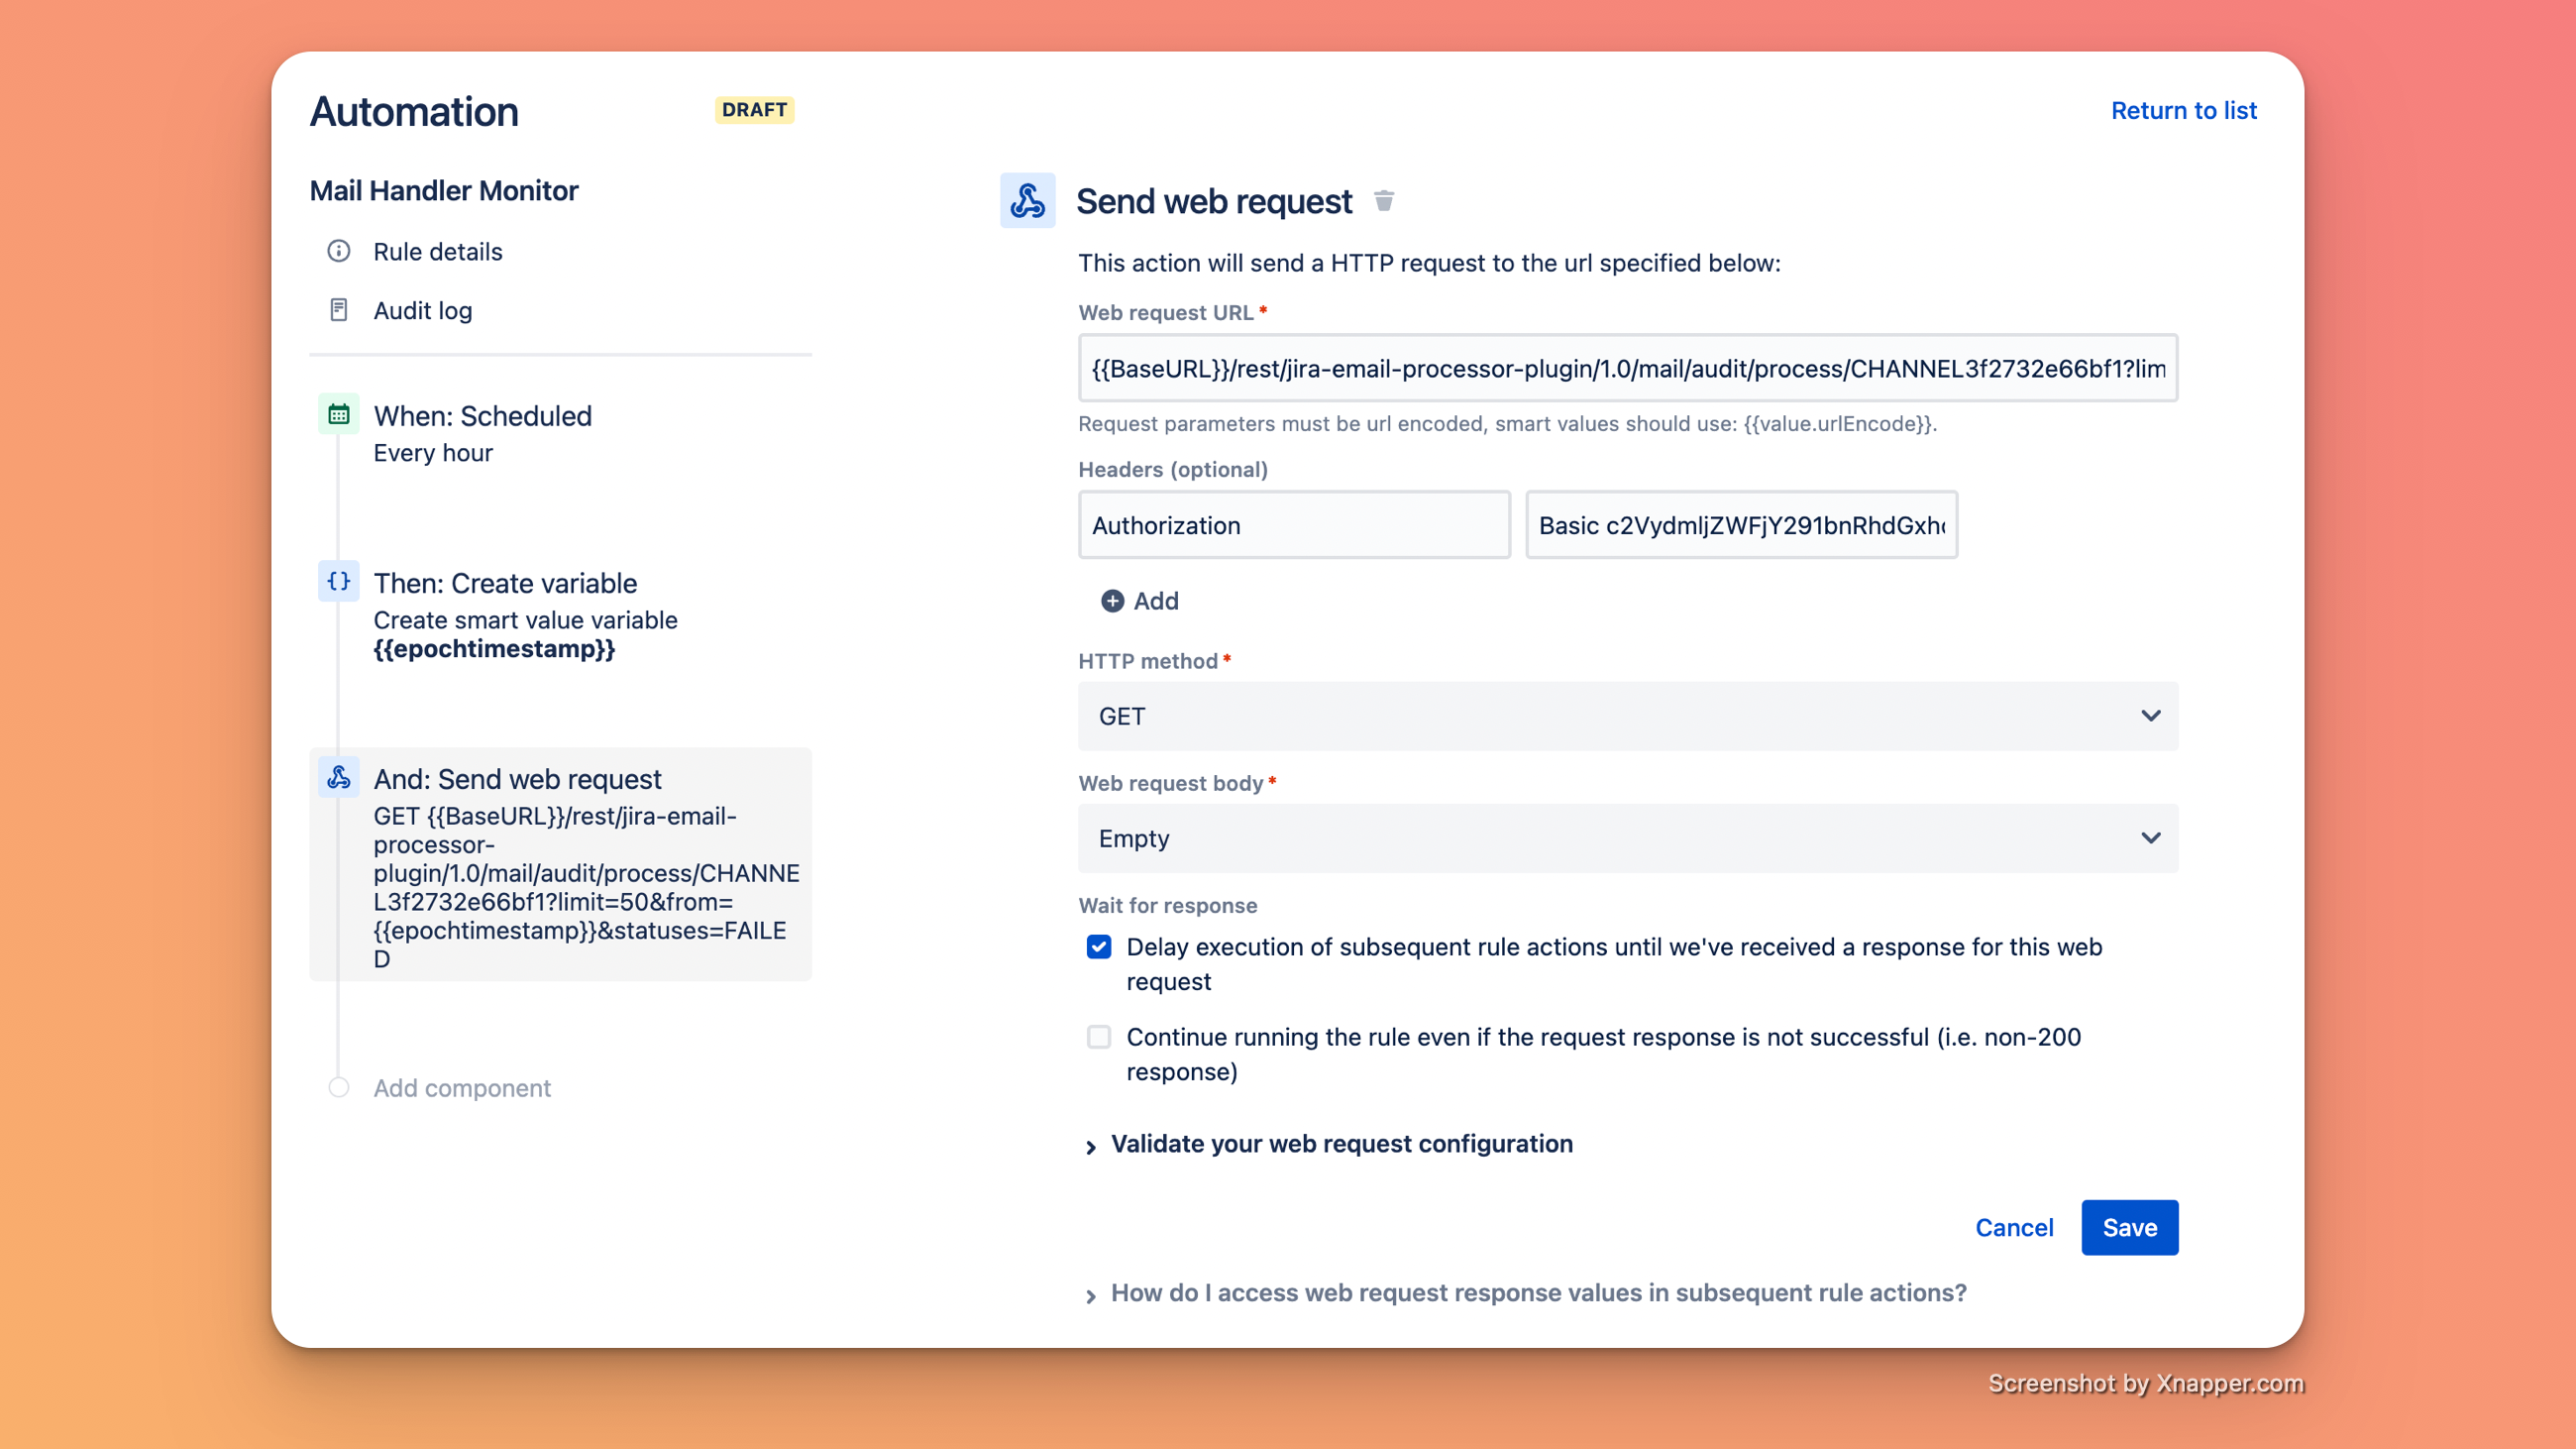Enable Continue running the rule even if unsuccessful
The height and width of the screenshot is (1449, 2576).
1099,1037
